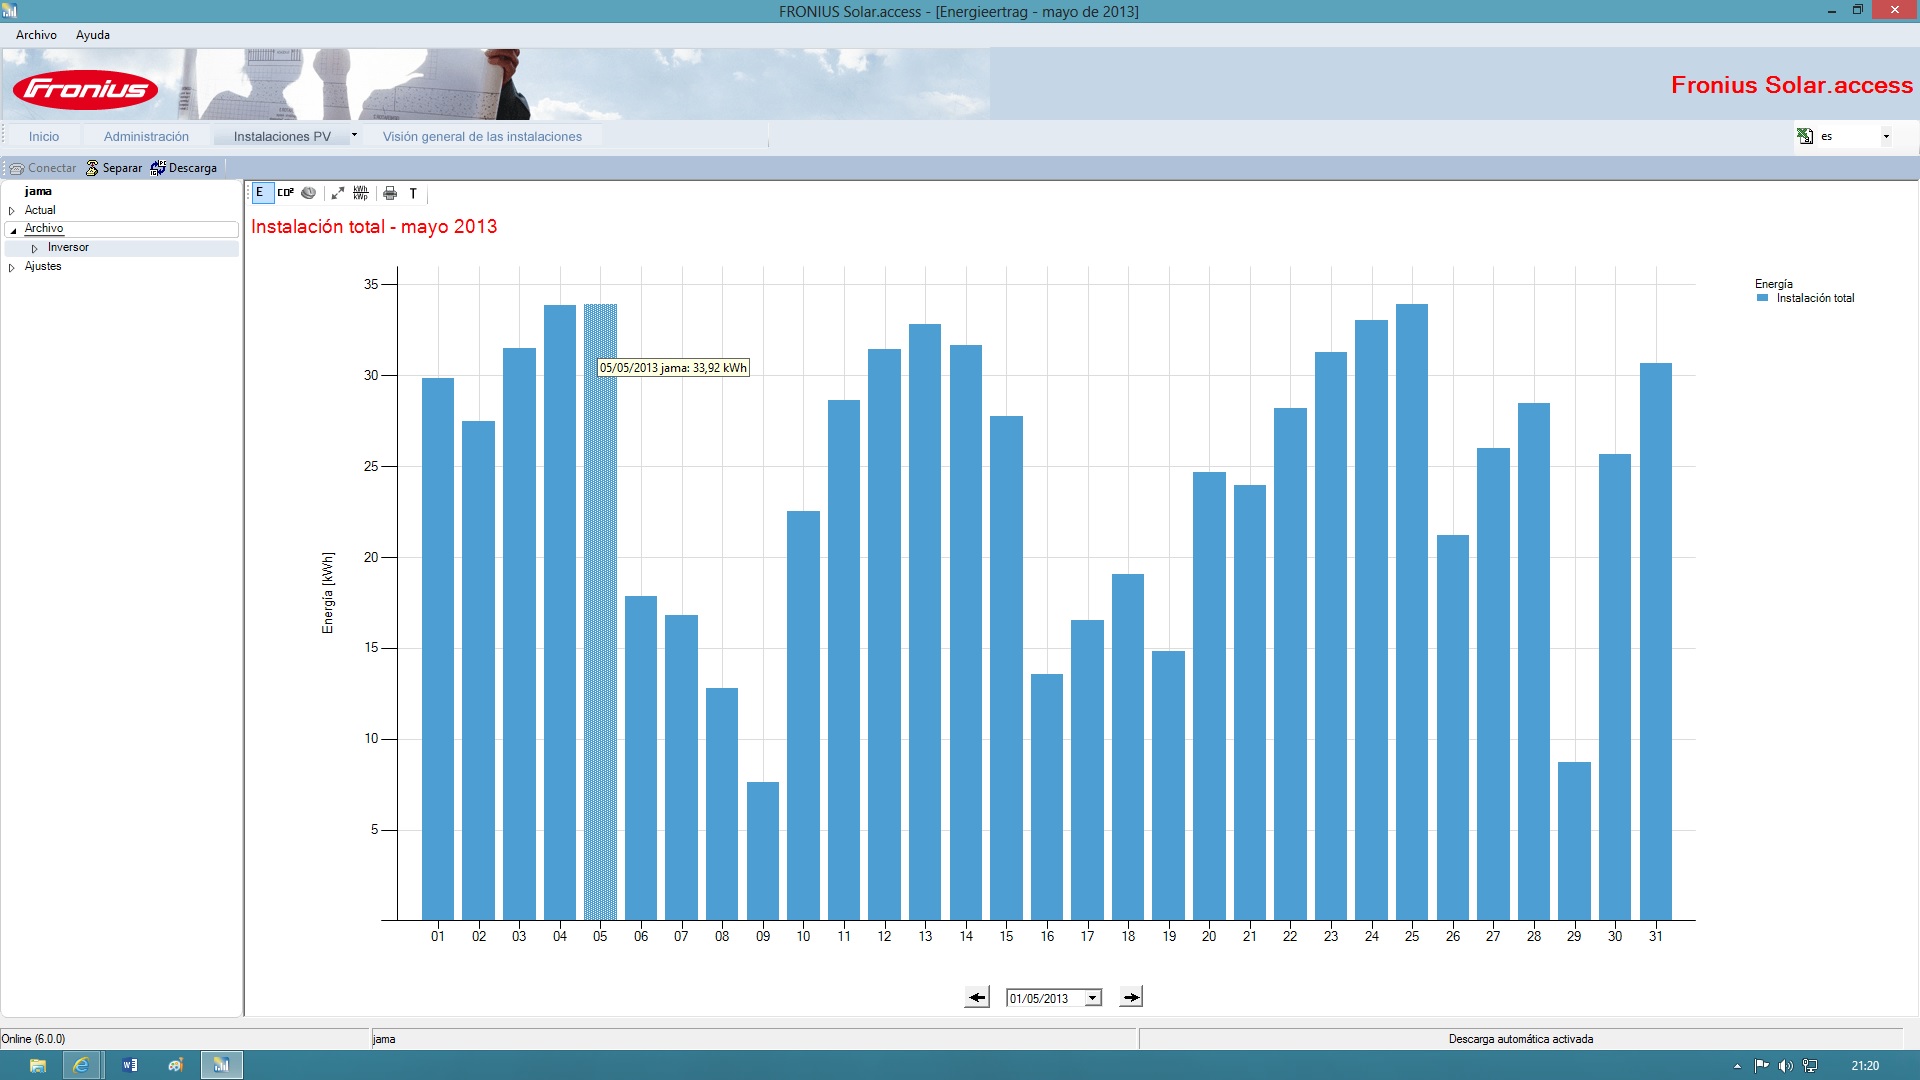Click the Fronius logo
Screen dimensions: 1920x1080
pyautogui.click(x=86, y=90)
